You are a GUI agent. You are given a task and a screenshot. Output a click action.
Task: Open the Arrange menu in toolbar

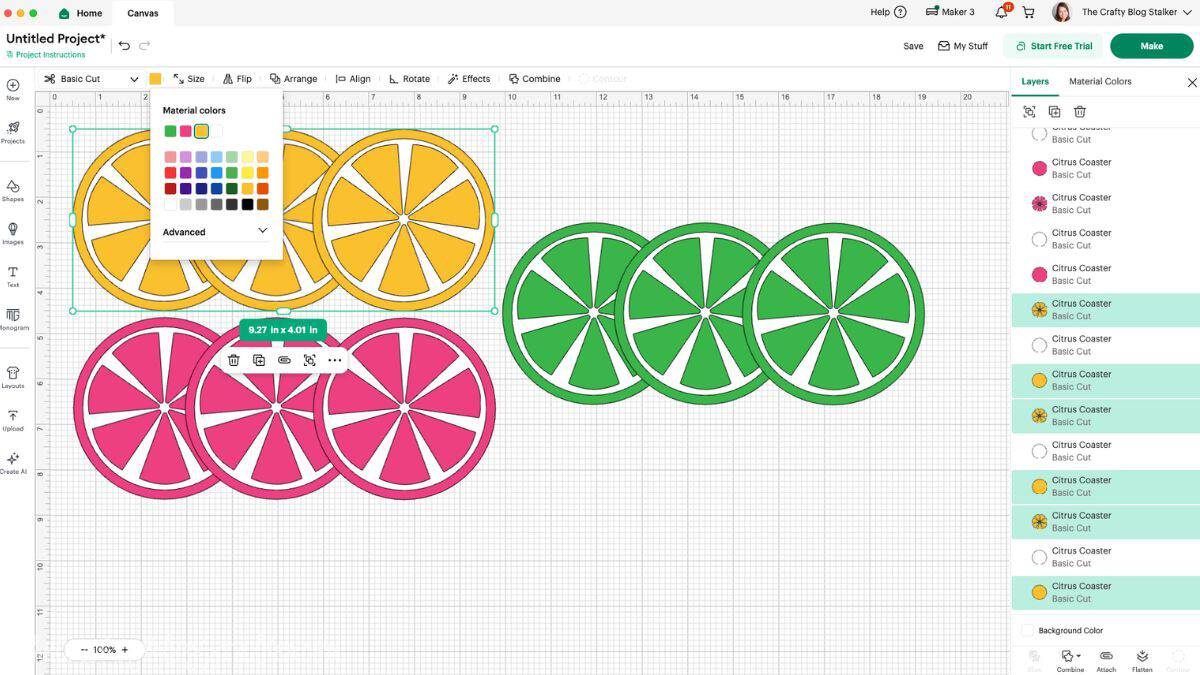[293, 79]
